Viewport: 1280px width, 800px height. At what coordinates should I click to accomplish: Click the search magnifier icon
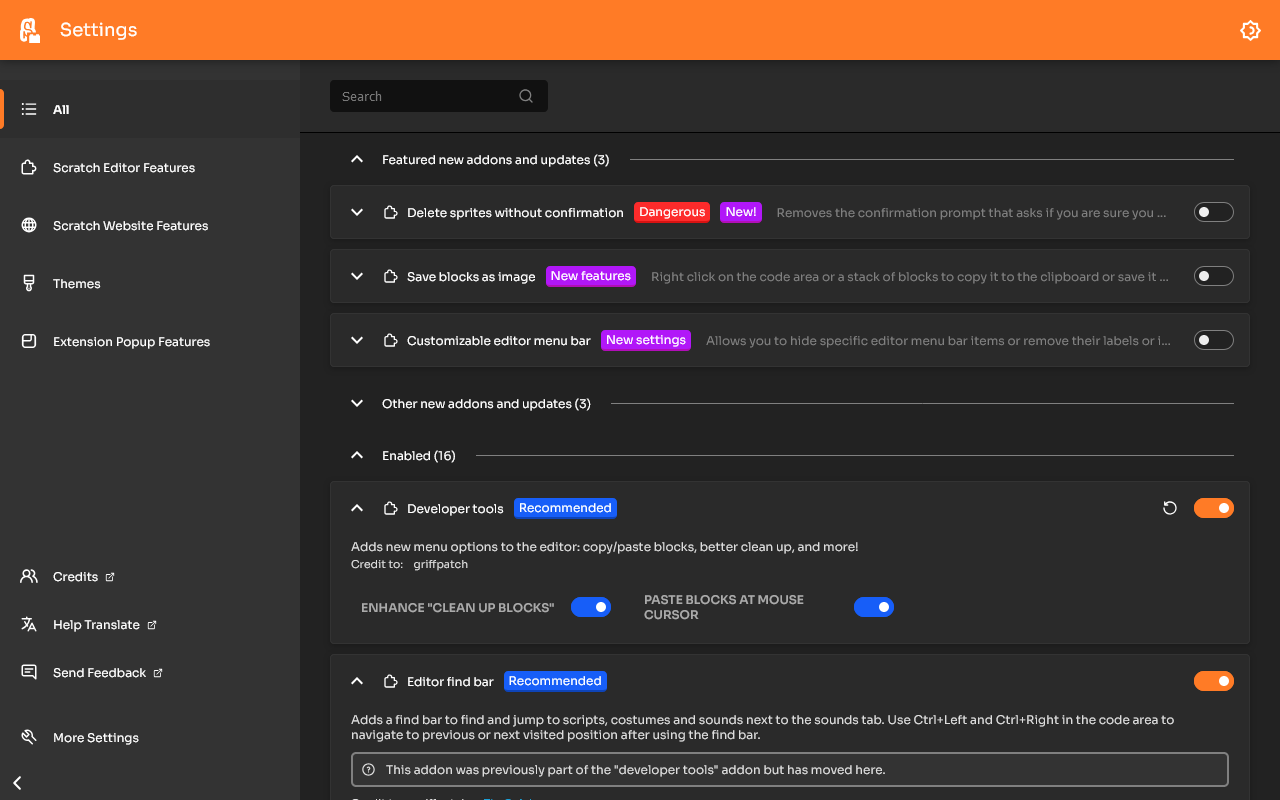point(526,96)
